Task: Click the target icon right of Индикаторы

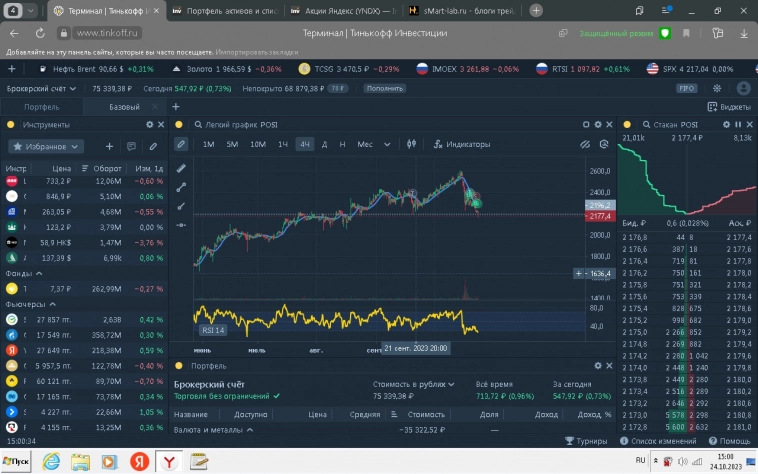Action: [604, 144]
